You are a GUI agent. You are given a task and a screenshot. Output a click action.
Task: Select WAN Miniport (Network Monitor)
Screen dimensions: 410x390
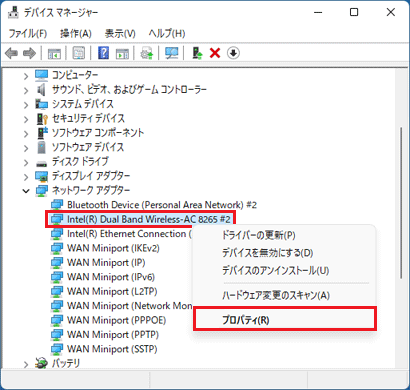tap(129, 305)
